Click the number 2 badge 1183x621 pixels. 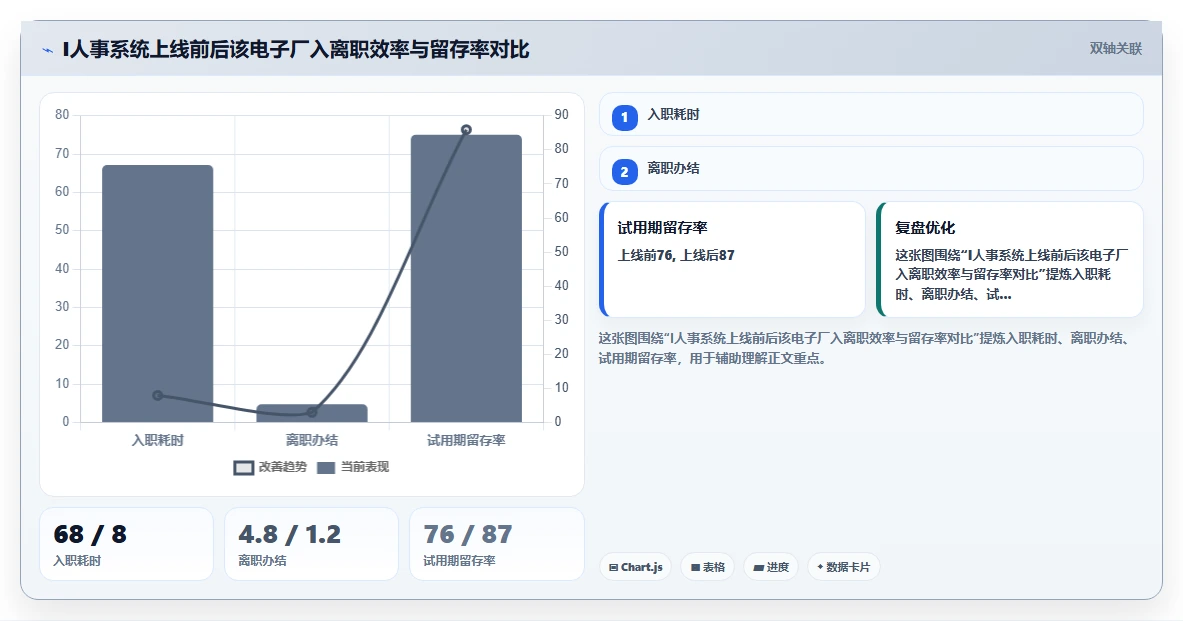(x=625, y=172)
